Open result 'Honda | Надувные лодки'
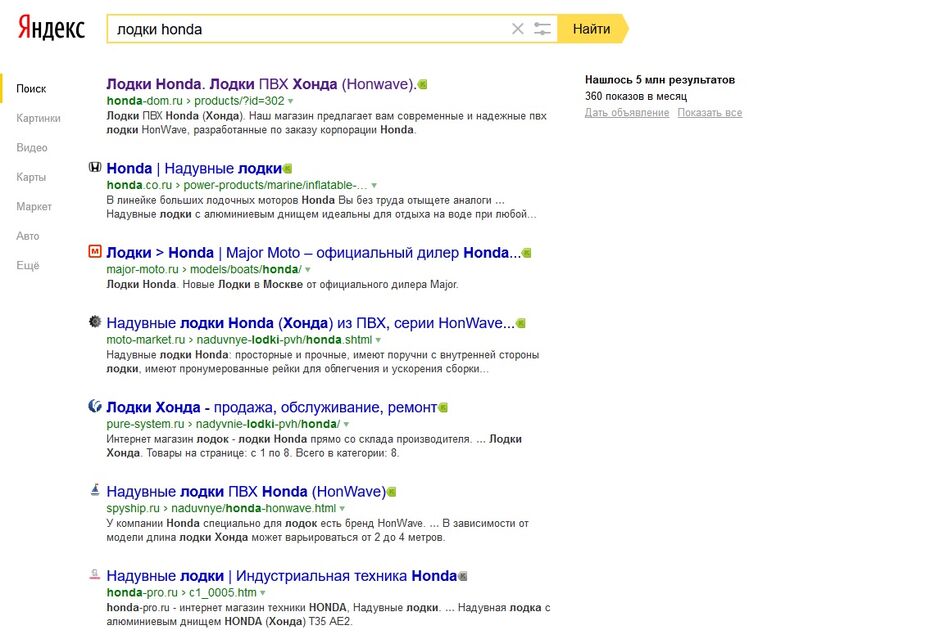The height and width of the screenshot is (639, 935). coord(194,168)
